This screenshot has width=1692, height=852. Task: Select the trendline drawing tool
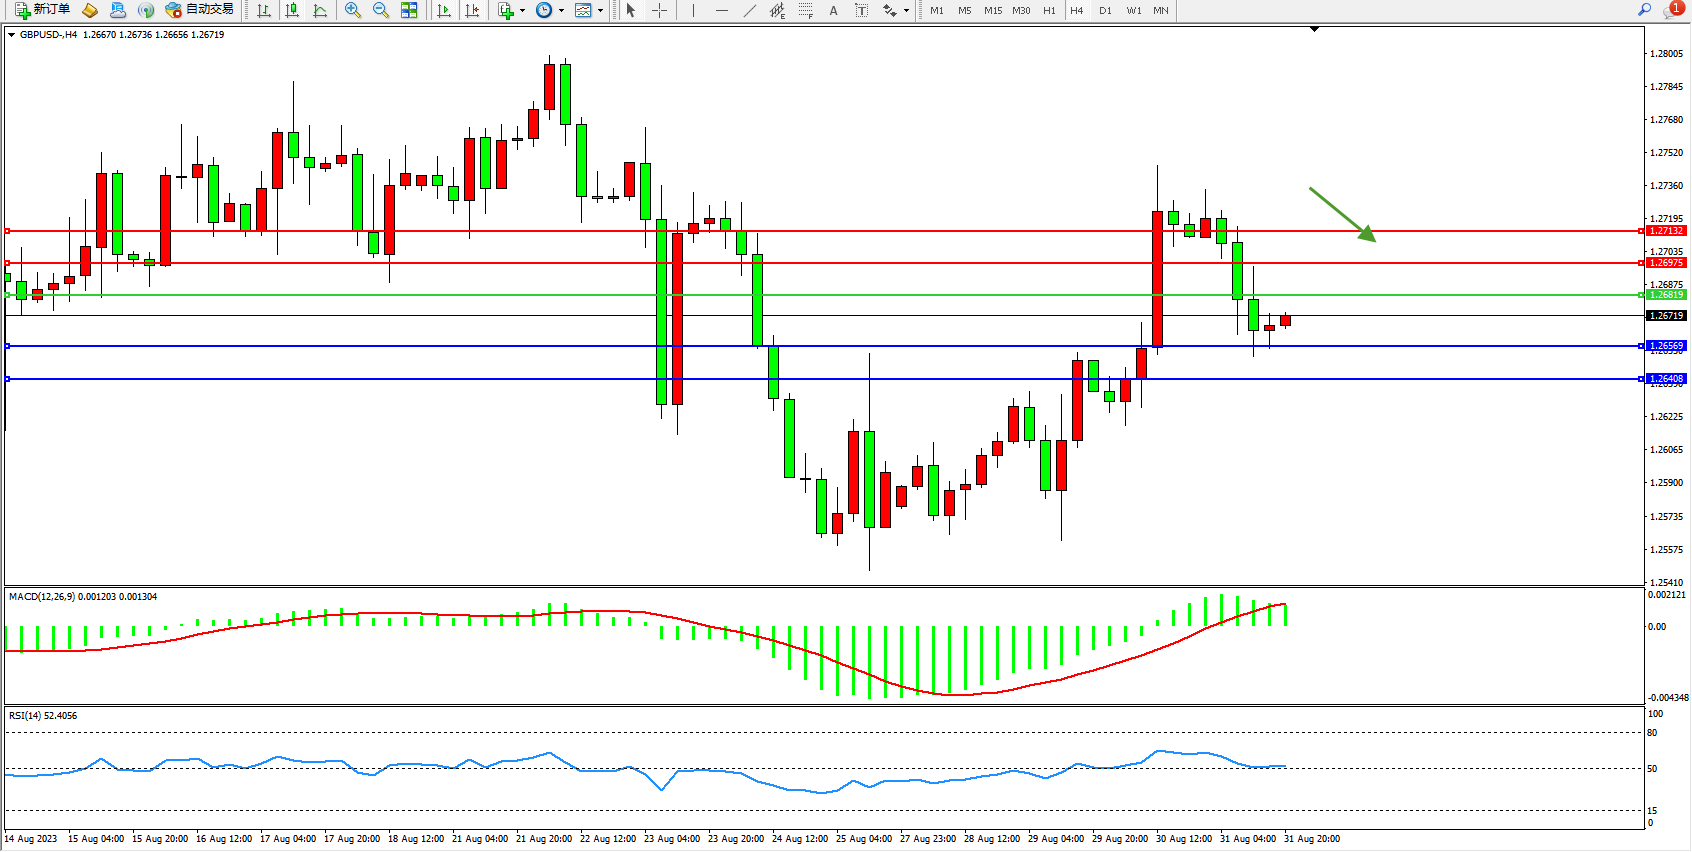coord(750,10)
